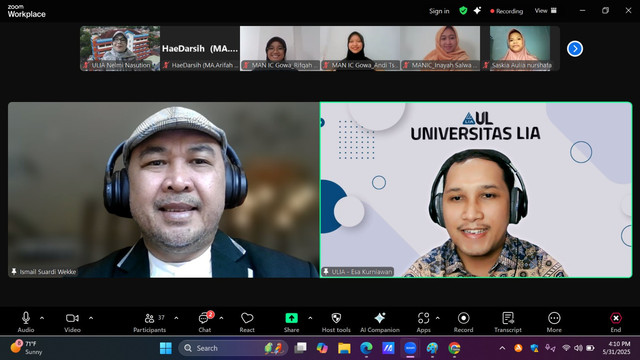Click Ismail Suardi Wekke video tile
Screen dimensions: 640x360
[x=163, y=190]
